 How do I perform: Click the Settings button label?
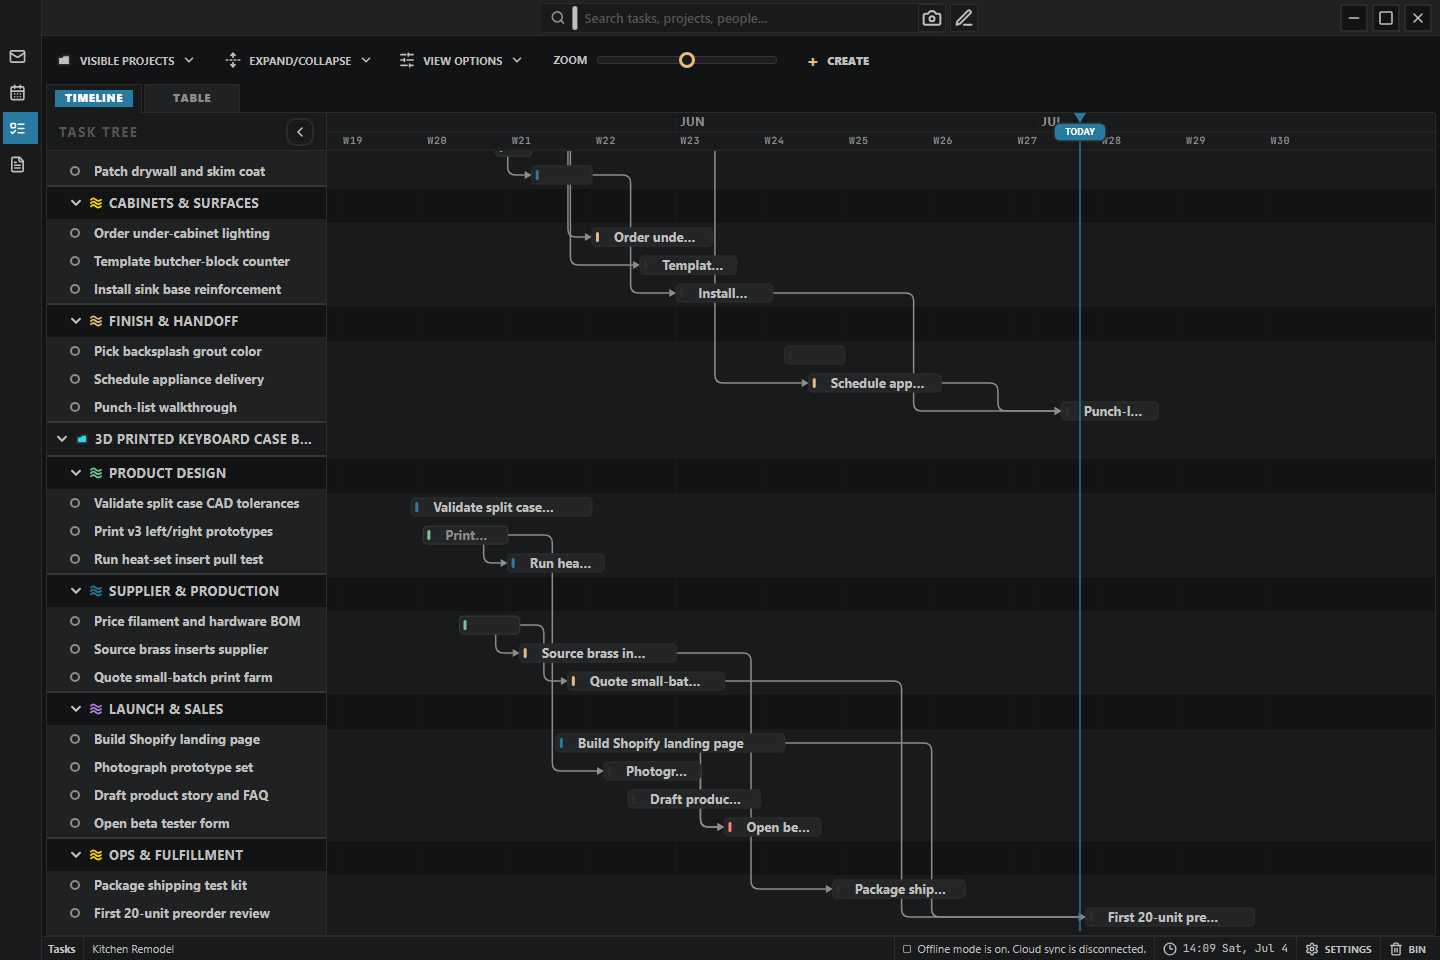pyautogui.click(x=1348, y=949)
